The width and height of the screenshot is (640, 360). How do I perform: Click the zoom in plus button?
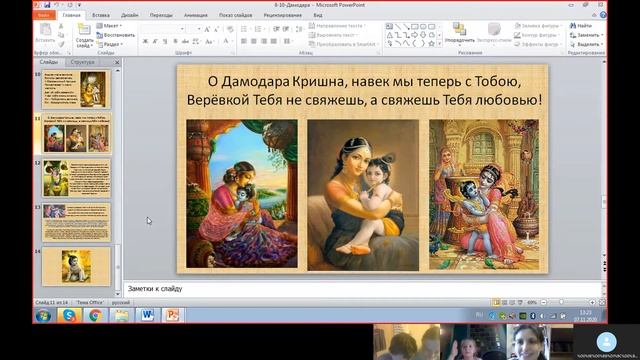(x=592, y=302)
